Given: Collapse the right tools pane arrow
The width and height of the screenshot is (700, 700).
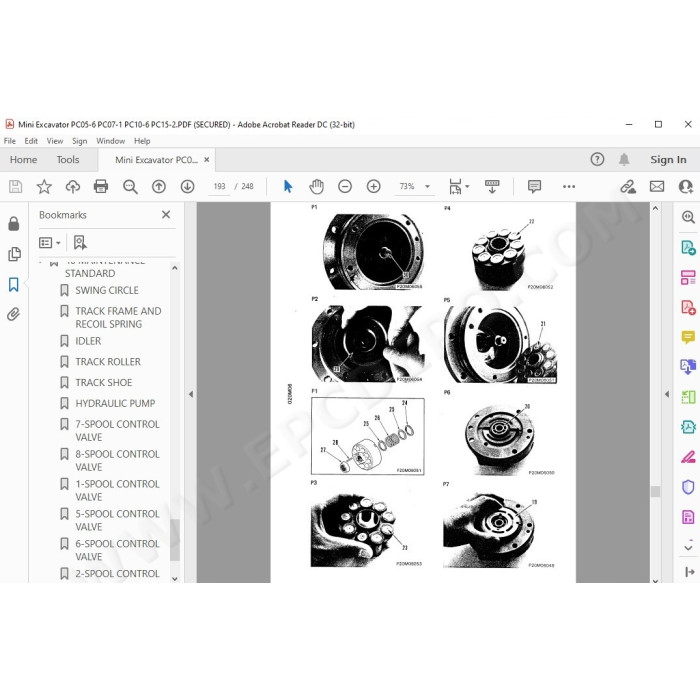Looking at the screenshot, I should pos(667,394).
